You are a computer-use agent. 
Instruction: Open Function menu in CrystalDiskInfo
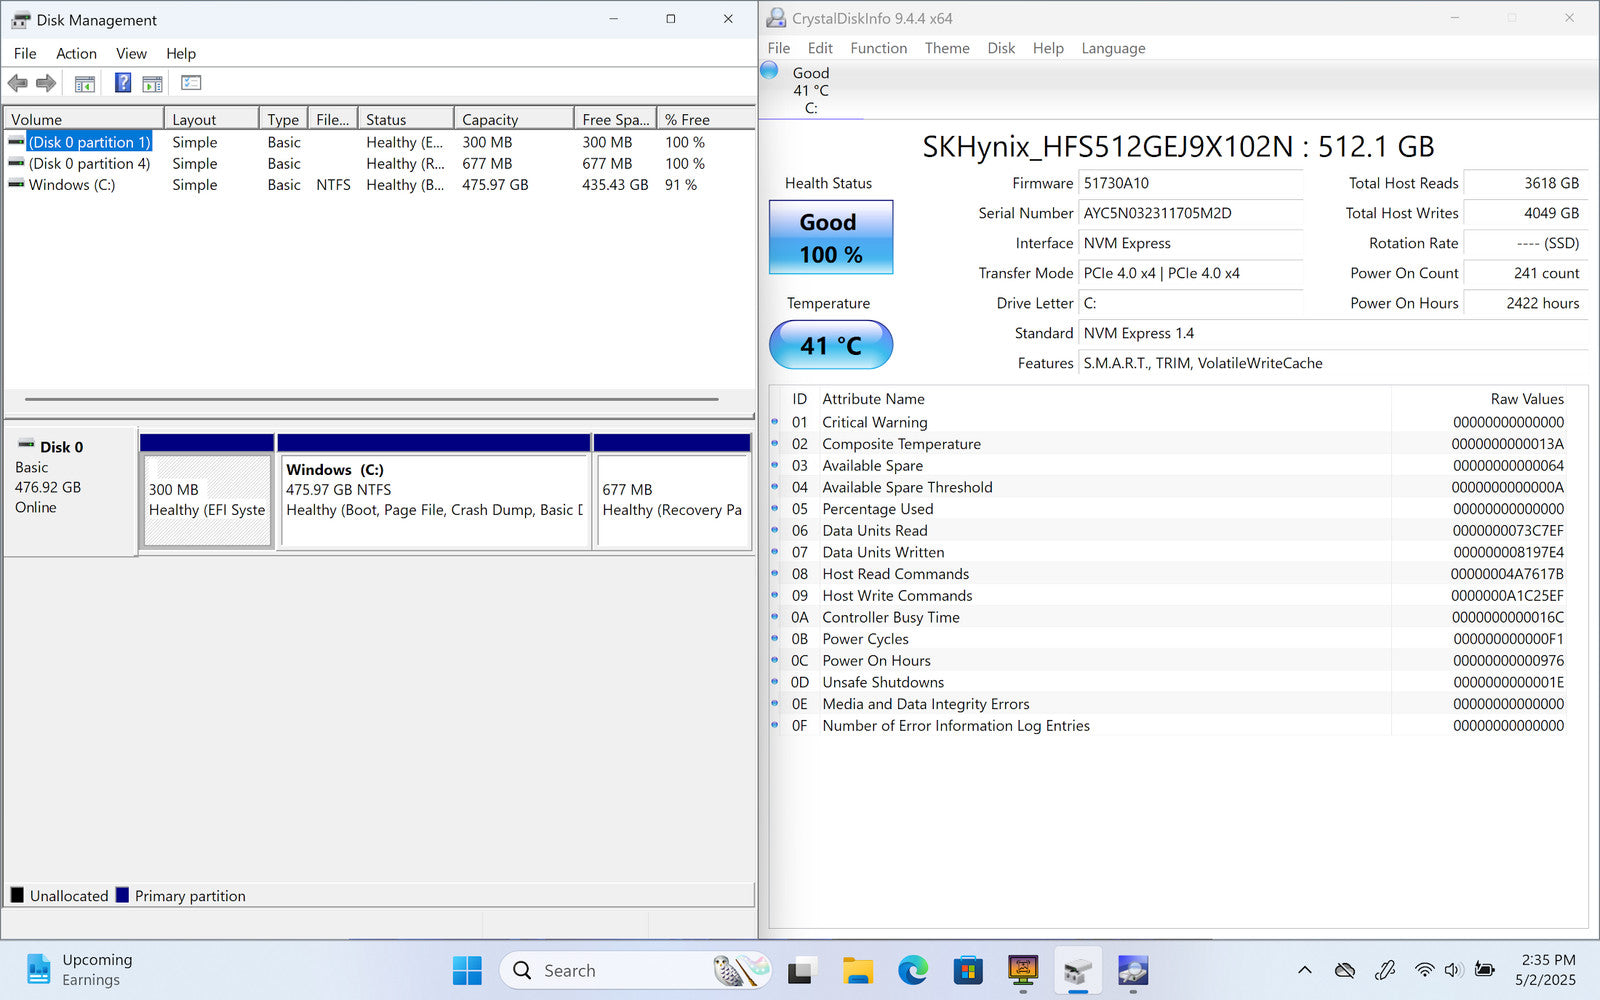pyautogui.click(x=879, y=48)
